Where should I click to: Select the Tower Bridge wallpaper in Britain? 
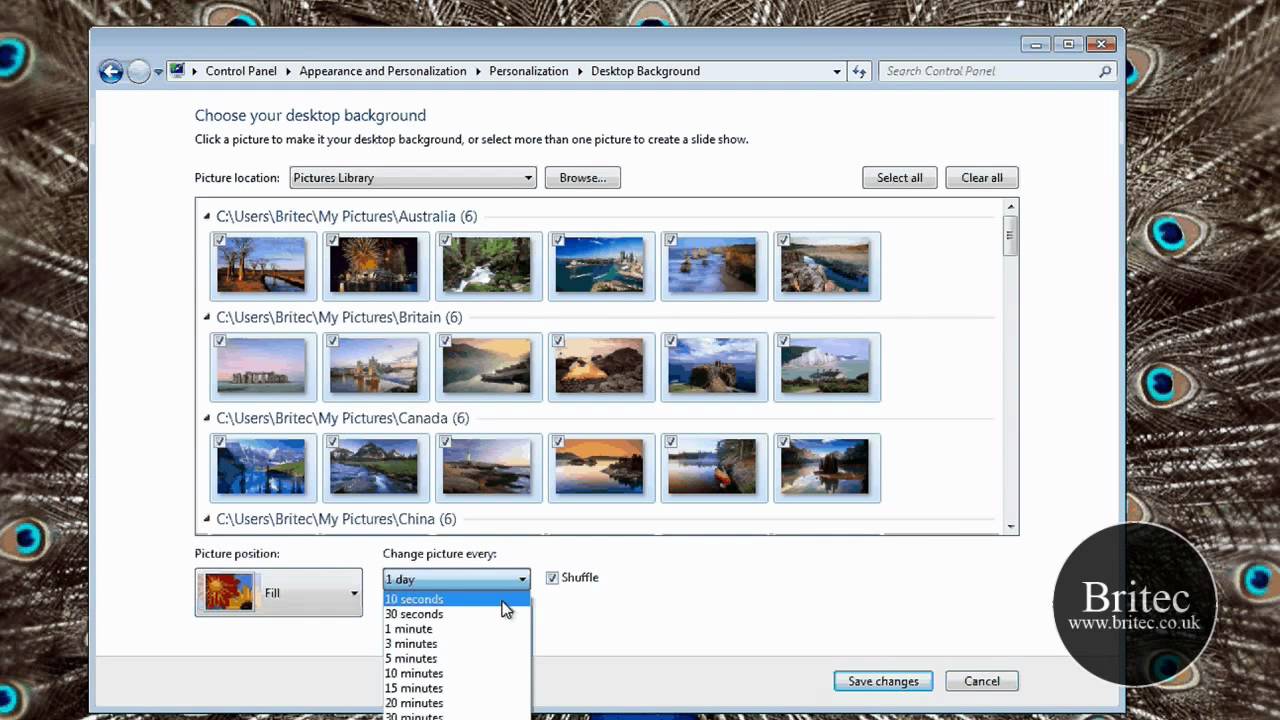coord(375,367)
